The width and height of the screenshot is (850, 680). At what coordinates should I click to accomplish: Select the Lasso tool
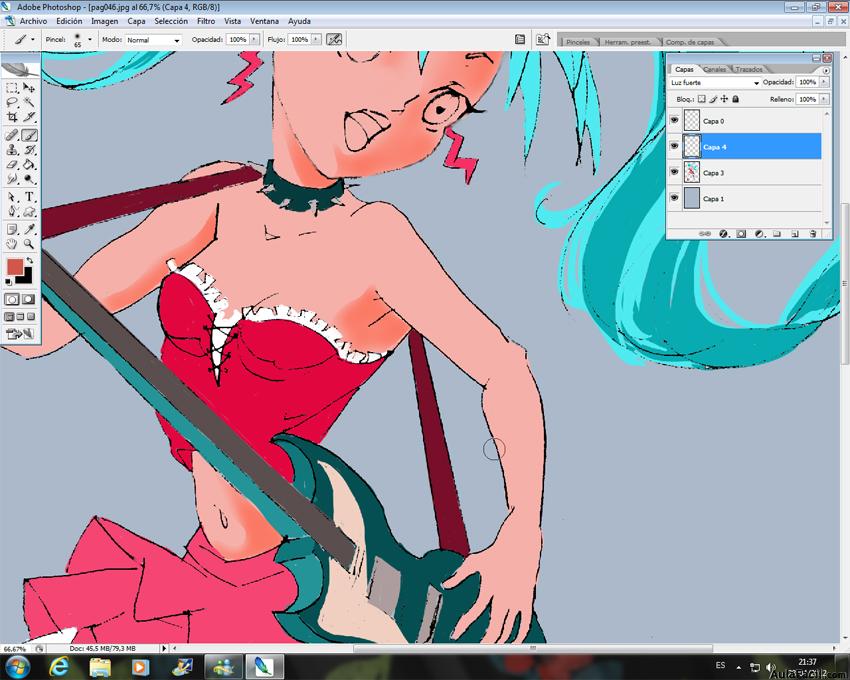pyautogui.click(x=12, y=102)
